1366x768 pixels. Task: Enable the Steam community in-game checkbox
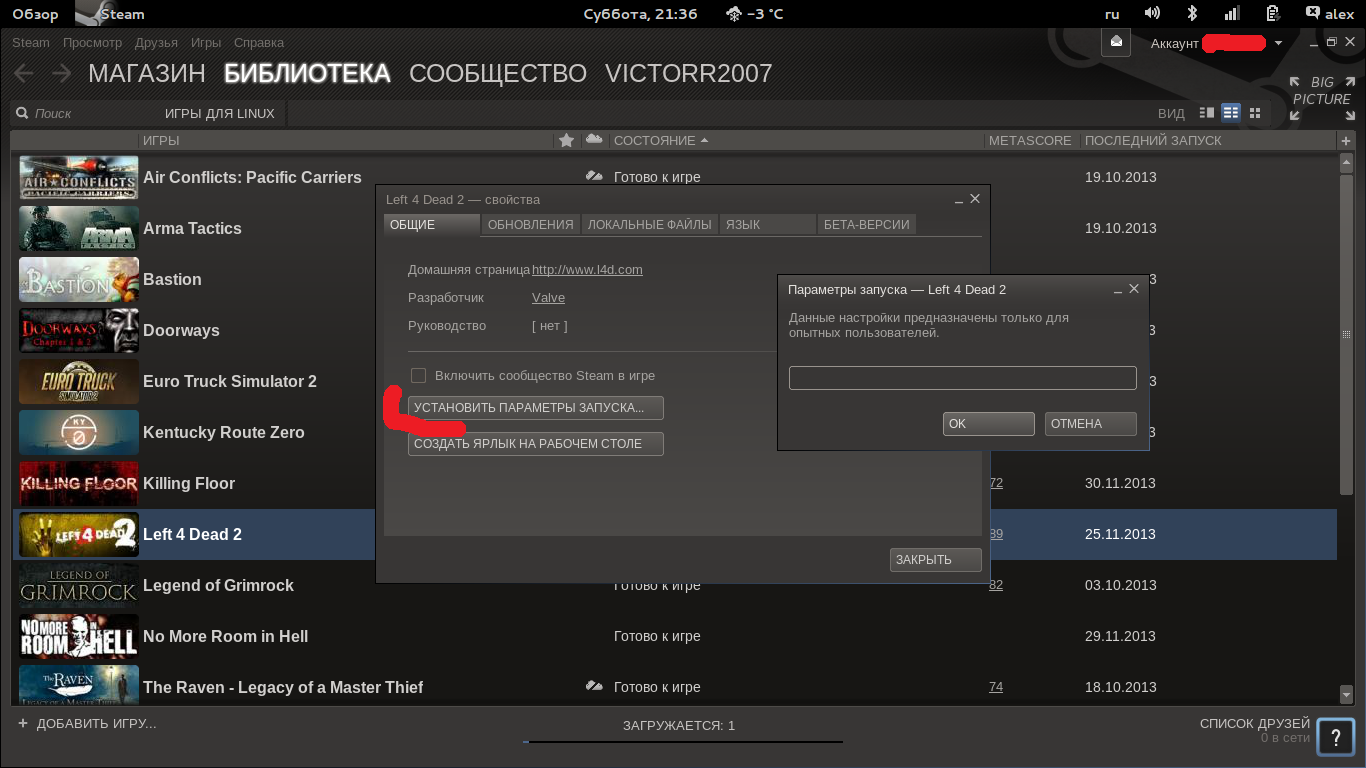[419, 375]
